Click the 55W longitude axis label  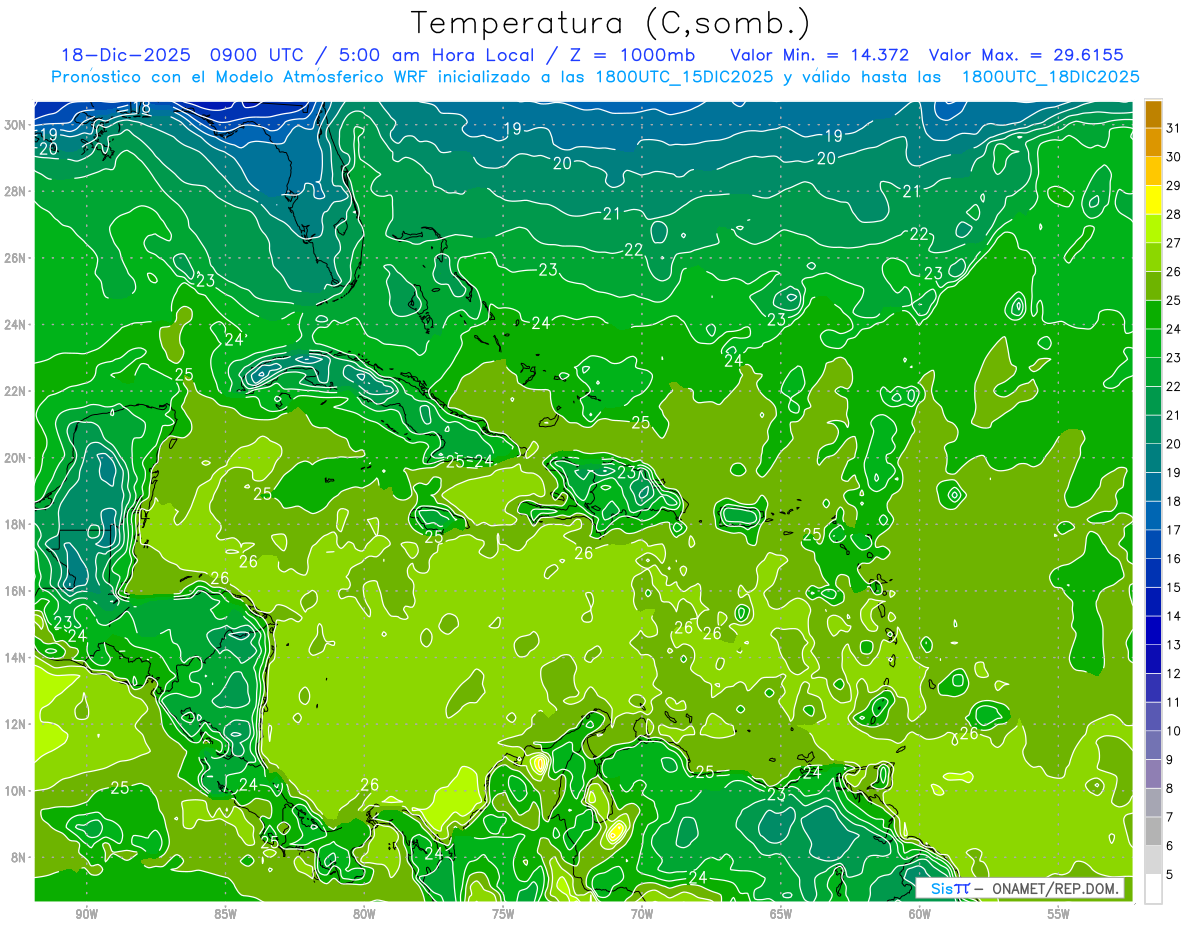point(1058,914)
